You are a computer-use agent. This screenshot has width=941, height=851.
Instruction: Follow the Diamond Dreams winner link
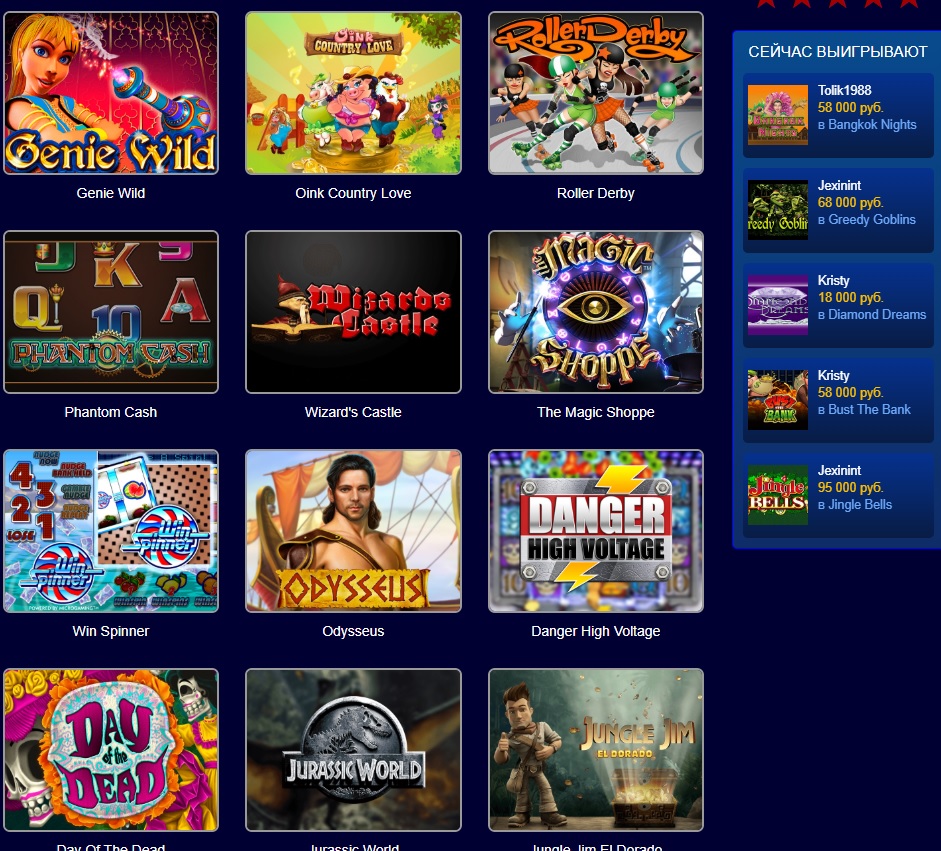877,314
